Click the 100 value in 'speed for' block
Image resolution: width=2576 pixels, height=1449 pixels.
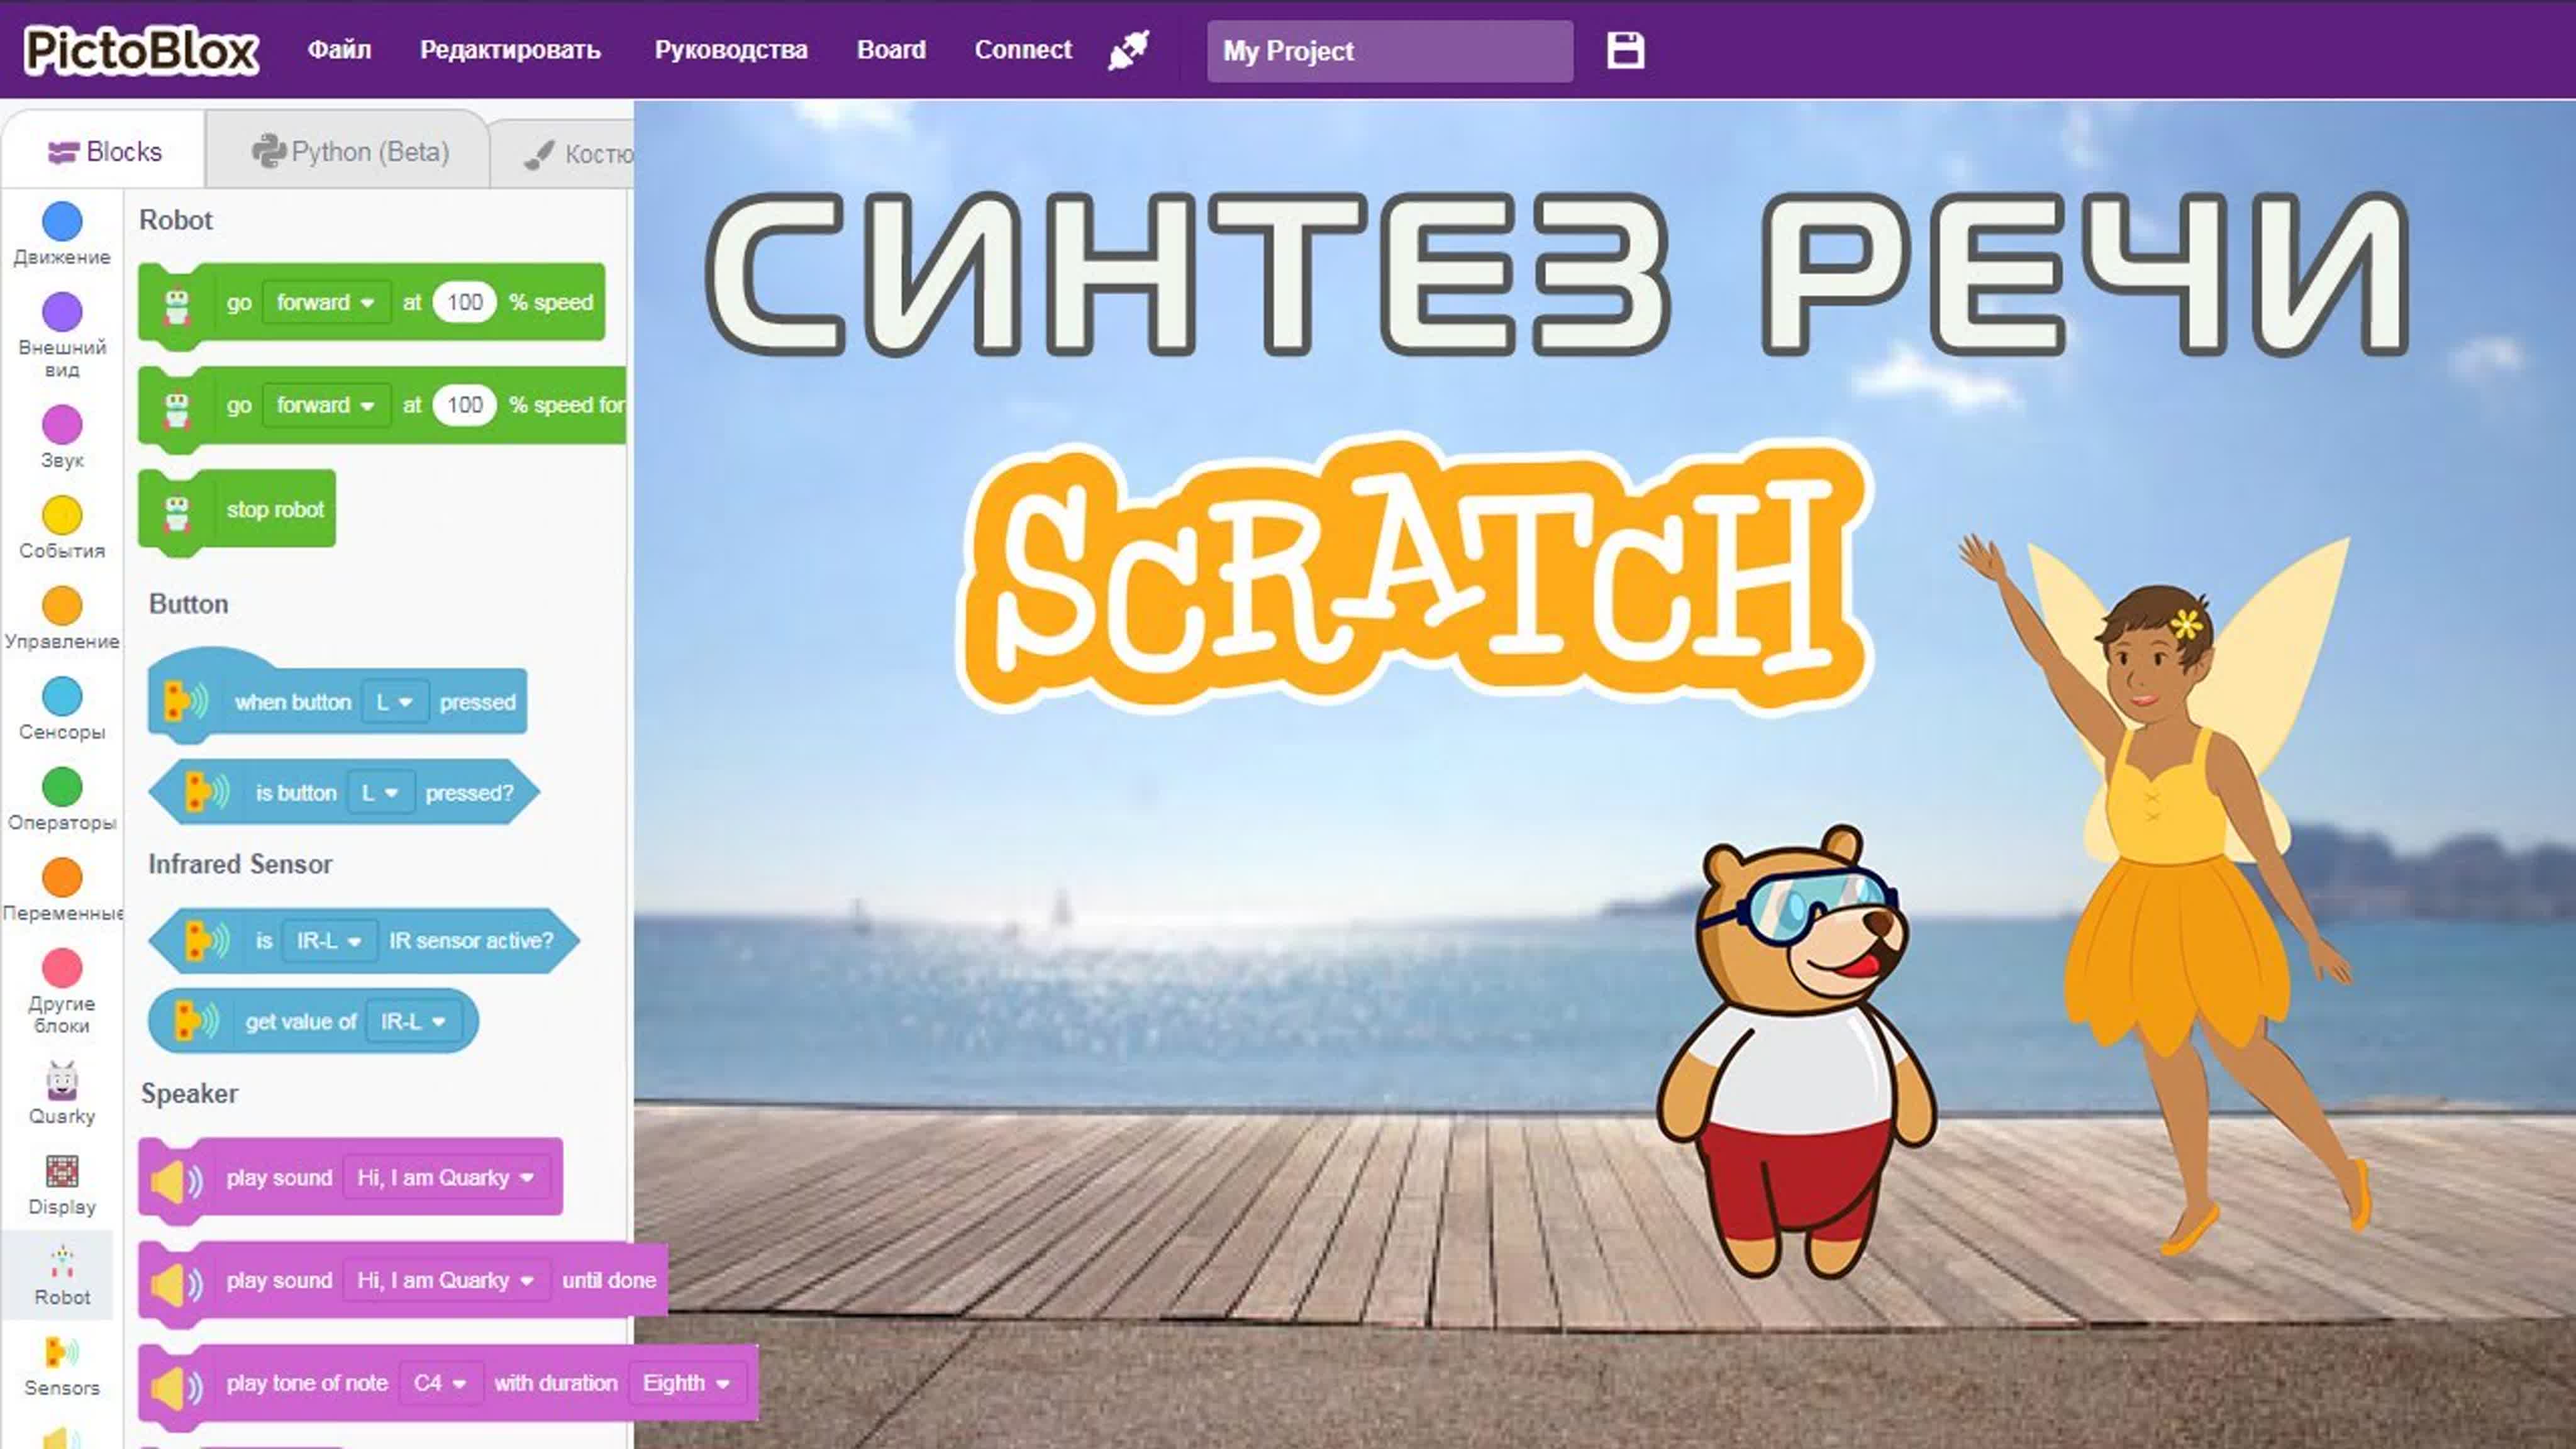tap(464, 405)
